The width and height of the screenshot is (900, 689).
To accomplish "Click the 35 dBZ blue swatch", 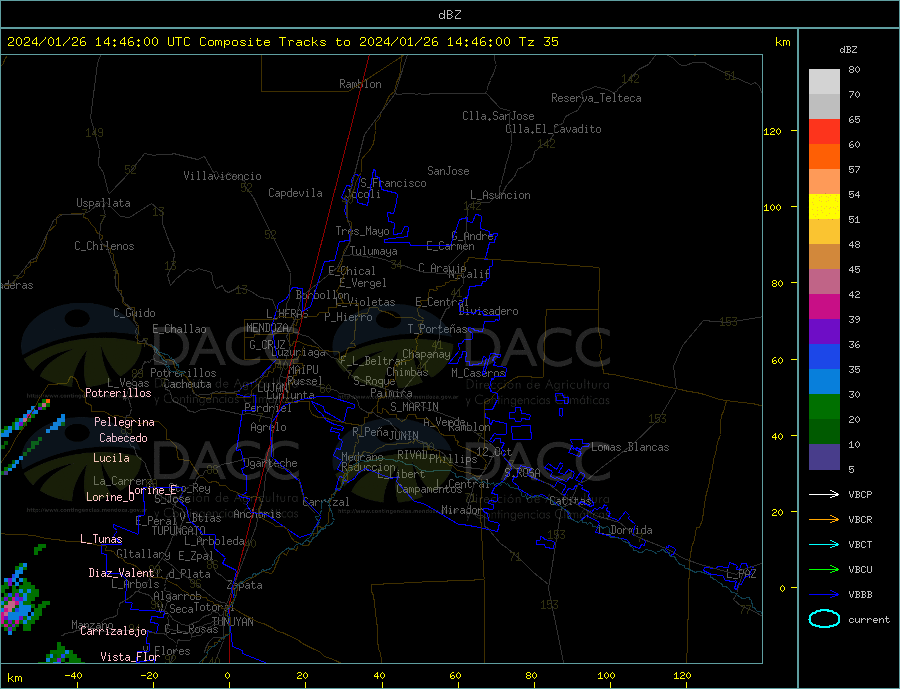I will (824, 356).
